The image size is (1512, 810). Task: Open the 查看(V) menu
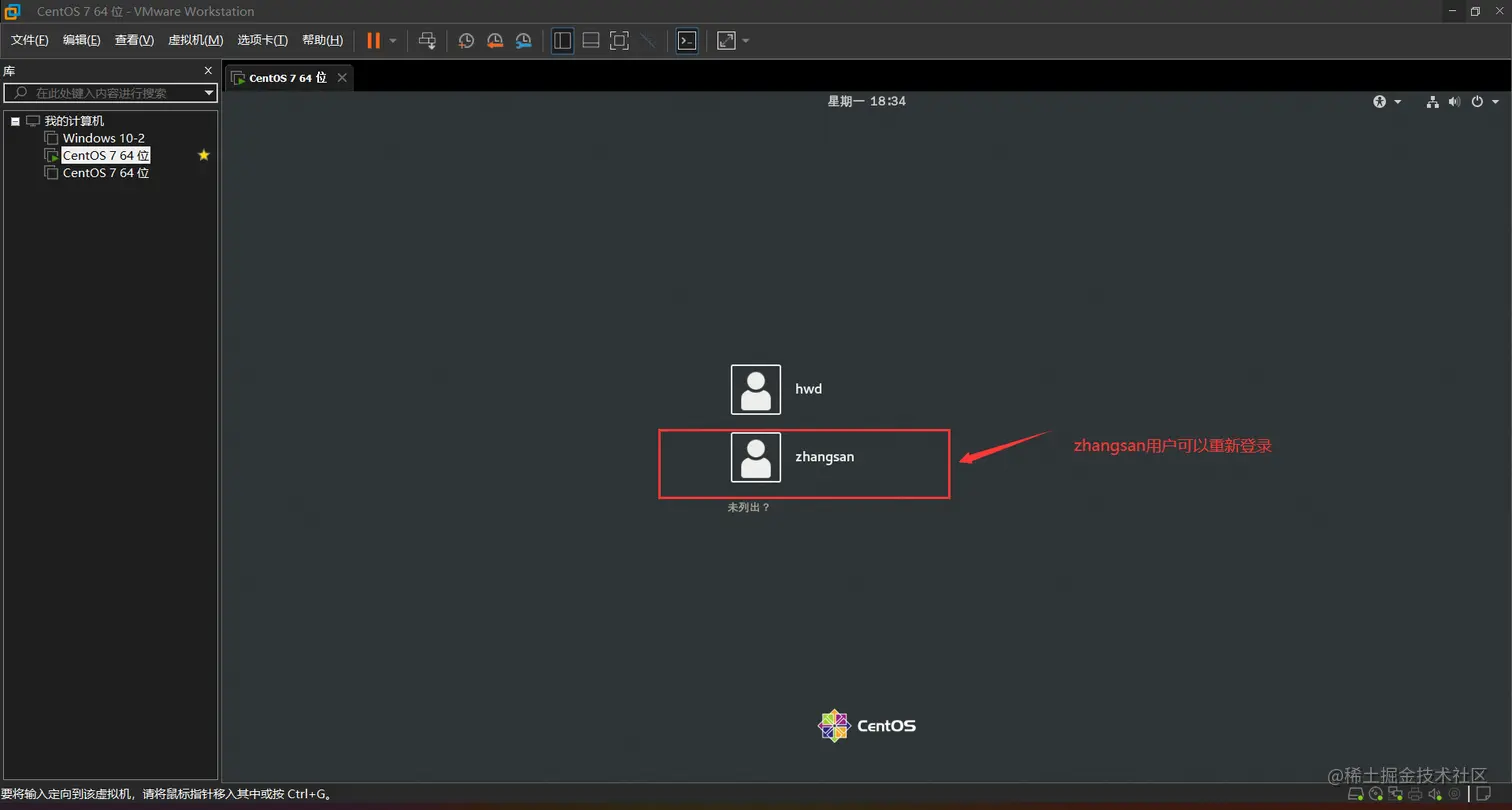point(134,40)
